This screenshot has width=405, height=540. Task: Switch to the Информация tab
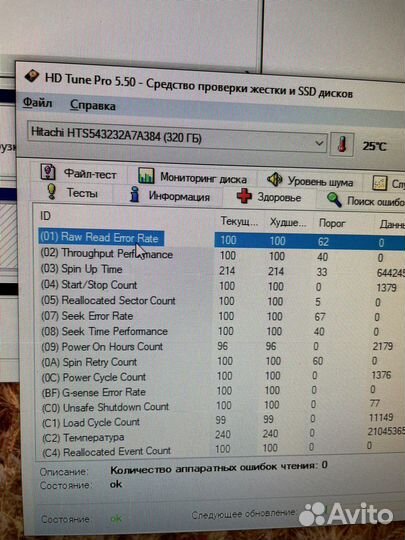point(169,195)
